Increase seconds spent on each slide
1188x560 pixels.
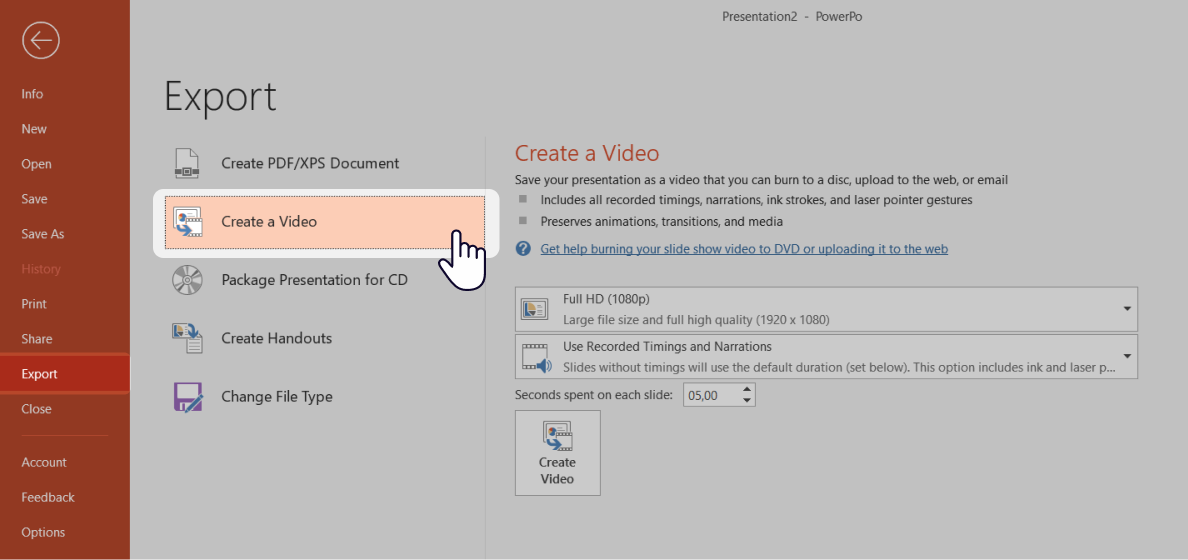tap(748, 389)
